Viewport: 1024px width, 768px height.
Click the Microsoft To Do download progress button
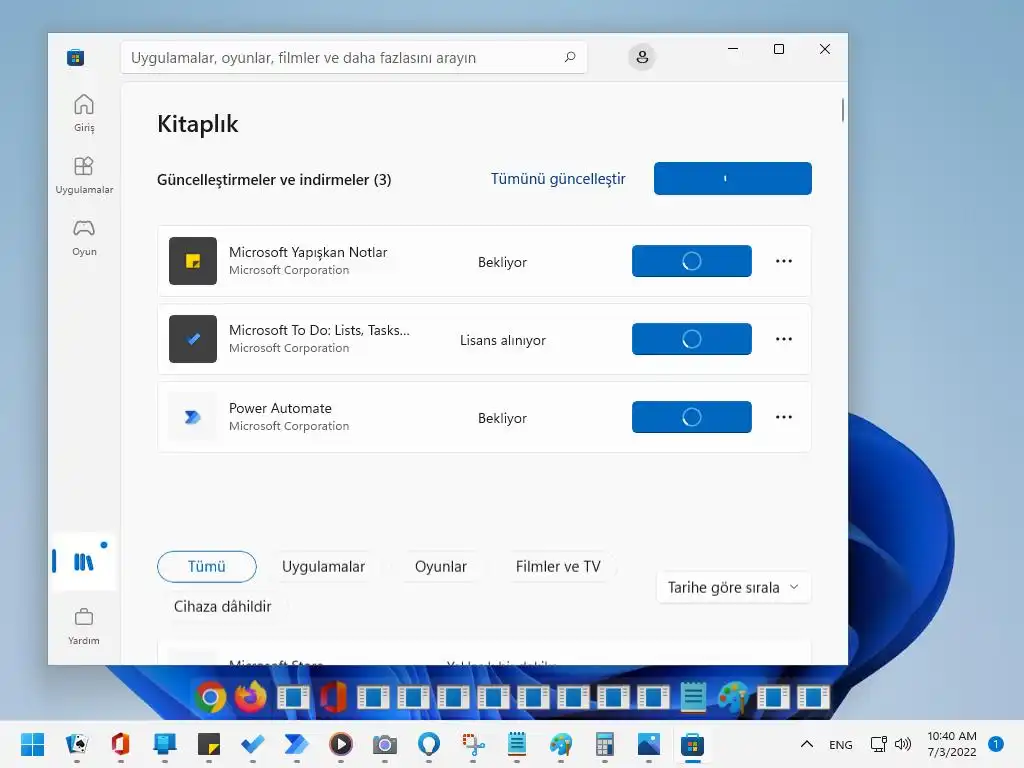tap(692, 339)
